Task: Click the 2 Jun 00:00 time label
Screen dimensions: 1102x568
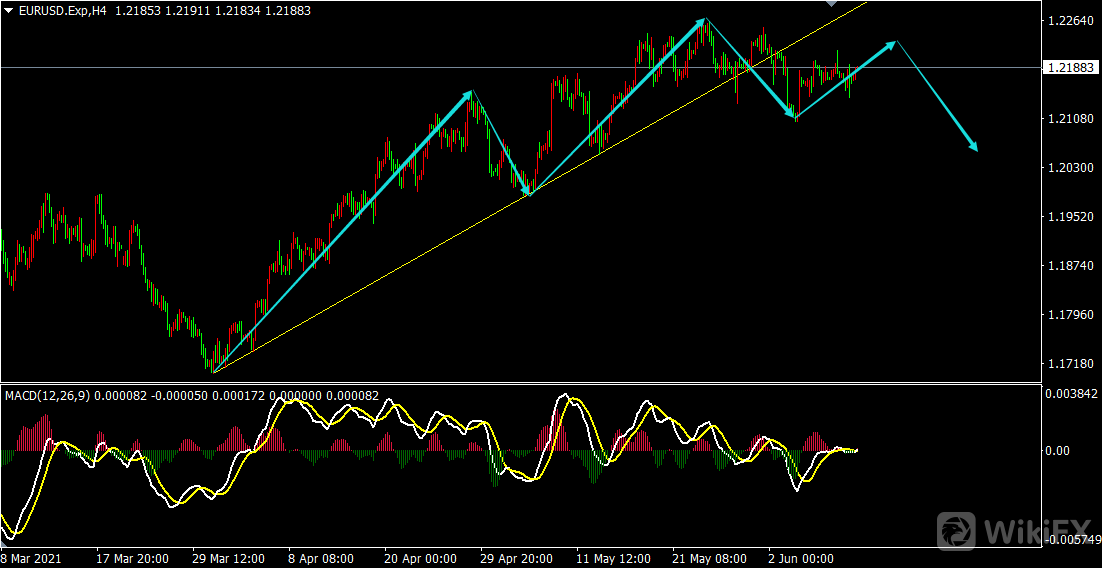Action: (x=802, y=559)
